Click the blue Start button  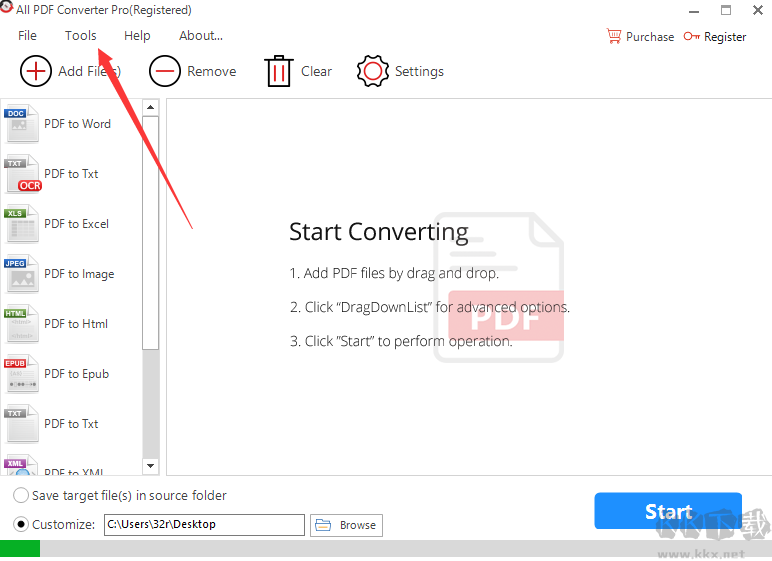tap(668, 511)
